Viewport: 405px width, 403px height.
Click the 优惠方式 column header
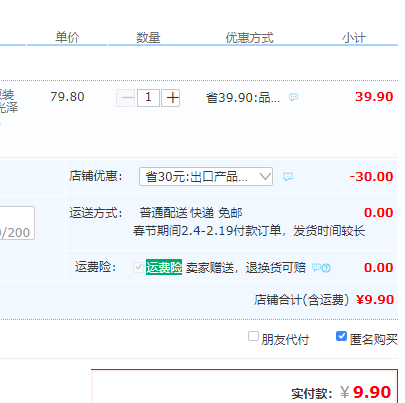point(249,38)
